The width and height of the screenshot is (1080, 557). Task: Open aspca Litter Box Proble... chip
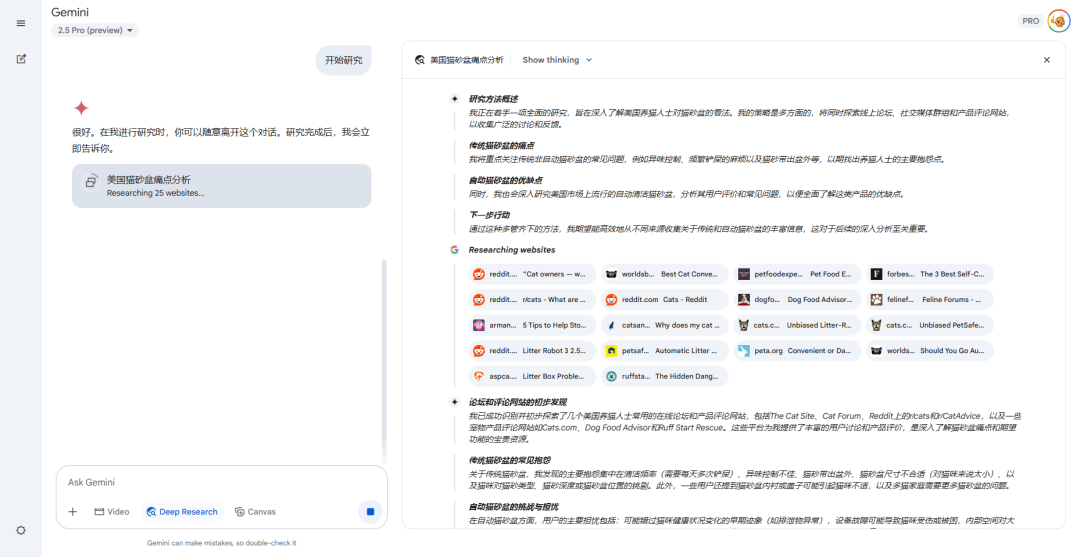click(x=532, y=376)
